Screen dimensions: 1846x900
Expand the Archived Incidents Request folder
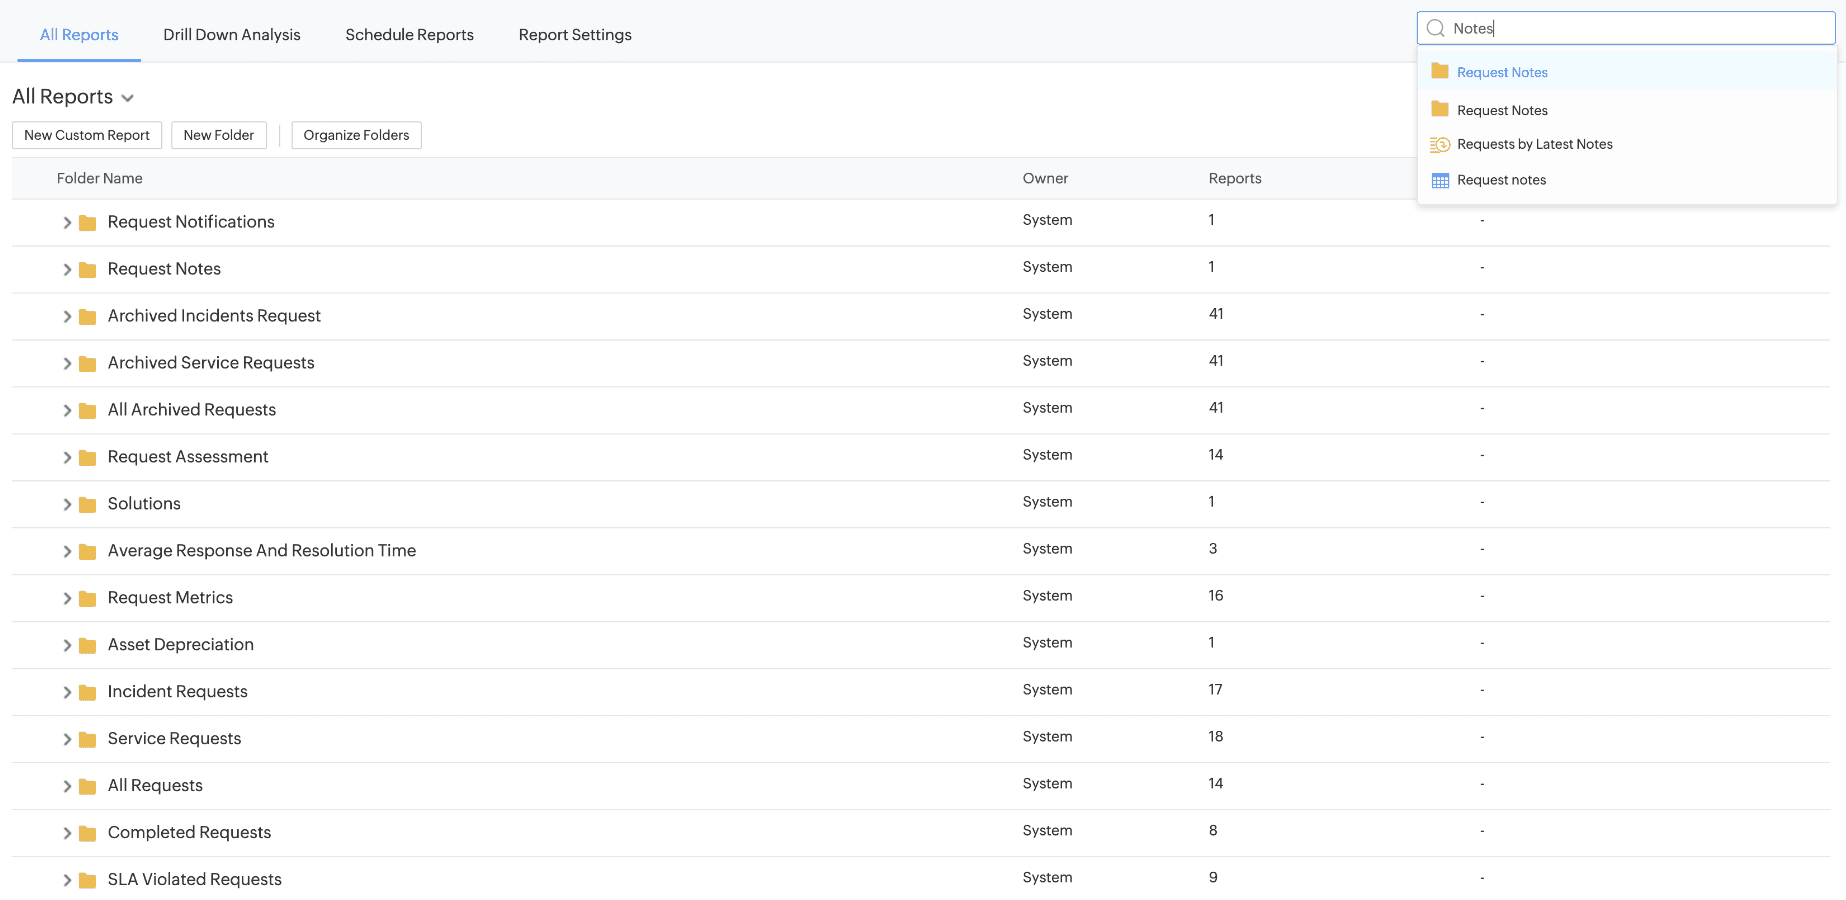[67, 317]
